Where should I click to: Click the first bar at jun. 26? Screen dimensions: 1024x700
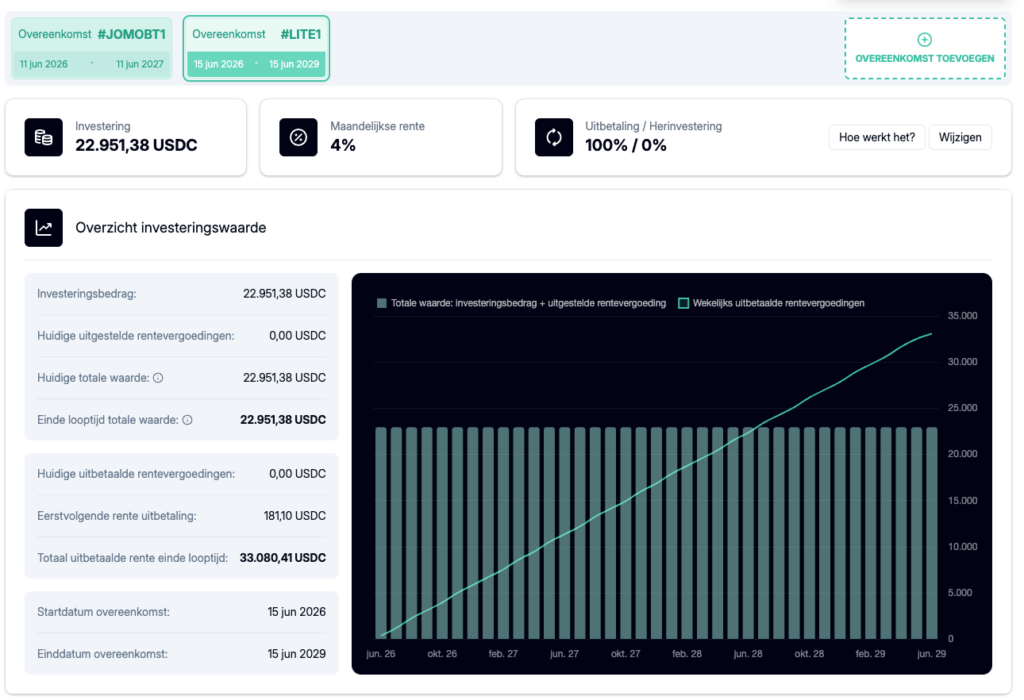point(381,533)
